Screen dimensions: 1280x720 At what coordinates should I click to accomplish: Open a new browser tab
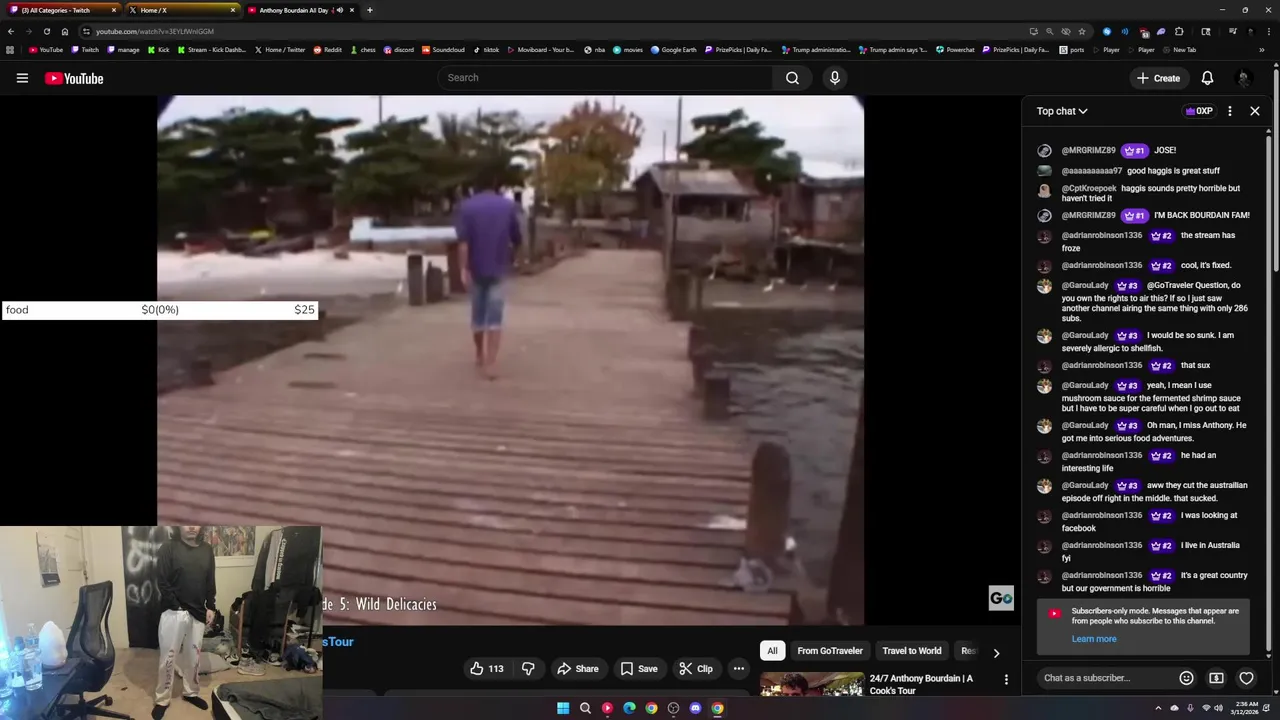pos(370,10)
